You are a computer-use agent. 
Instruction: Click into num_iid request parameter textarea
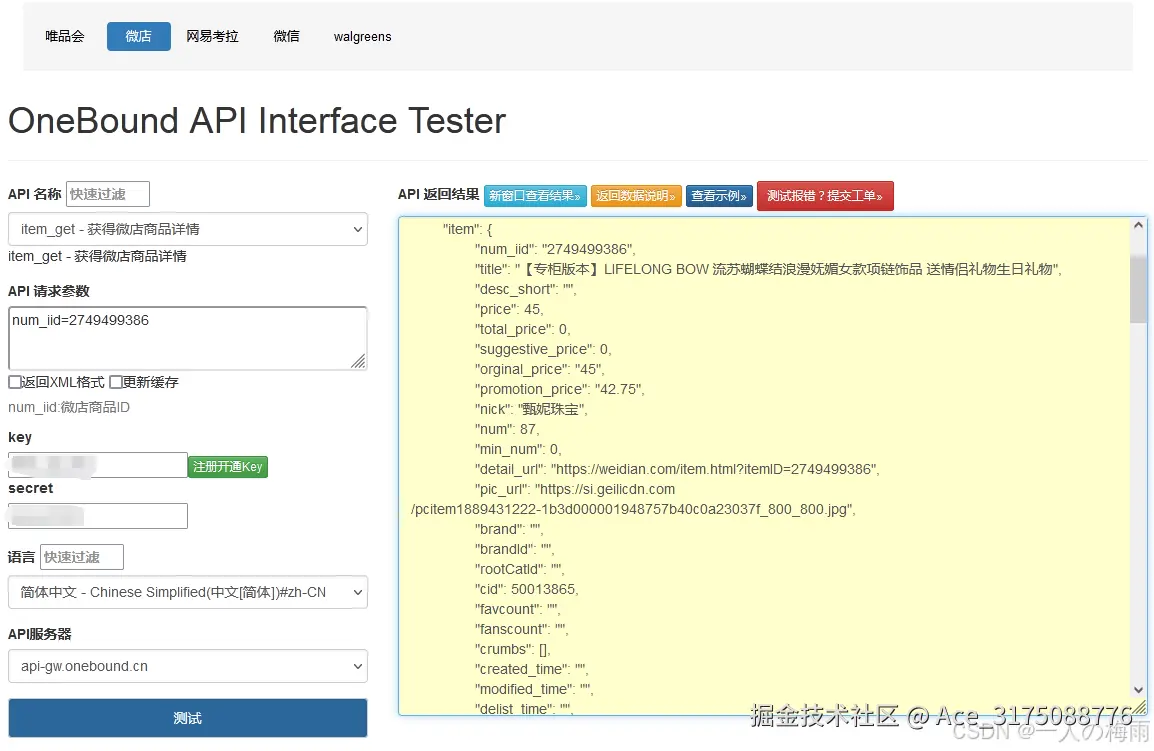[x=188, y=338]
